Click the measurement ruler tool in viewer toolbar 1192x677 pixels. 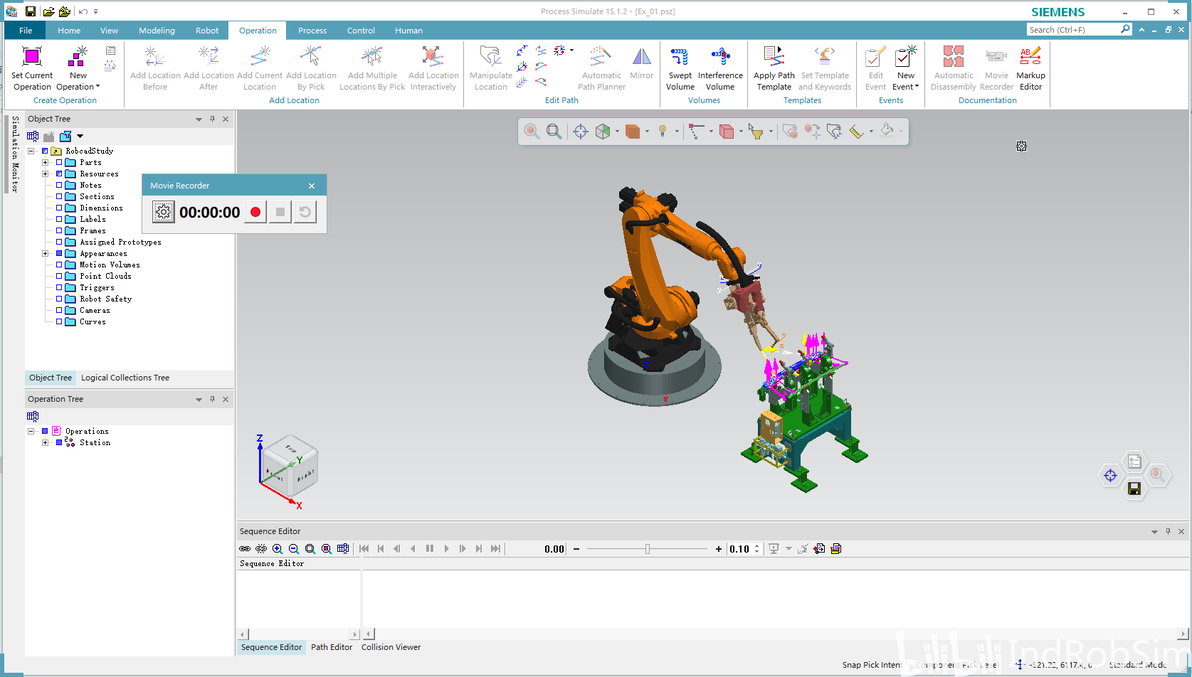[x=857, y=131]
